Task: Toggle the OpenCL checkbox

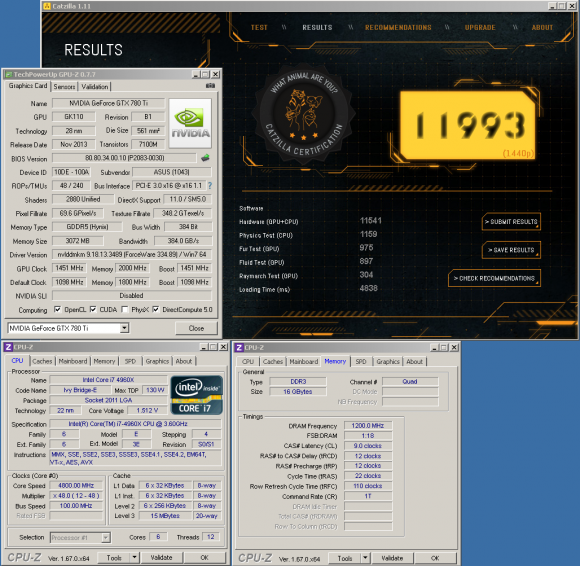Action: click(x=57, y=309)
